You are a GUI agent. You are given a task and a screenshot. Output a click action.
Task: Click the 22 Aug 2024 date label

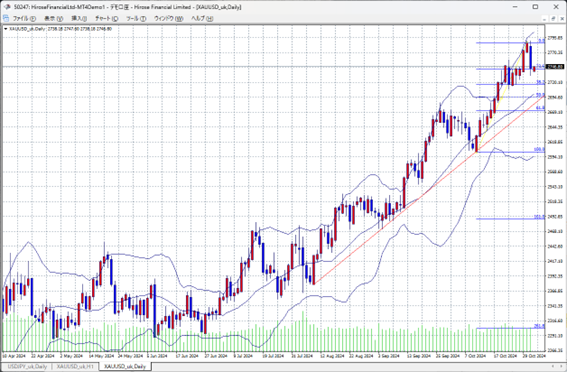[x=361, y=356]
